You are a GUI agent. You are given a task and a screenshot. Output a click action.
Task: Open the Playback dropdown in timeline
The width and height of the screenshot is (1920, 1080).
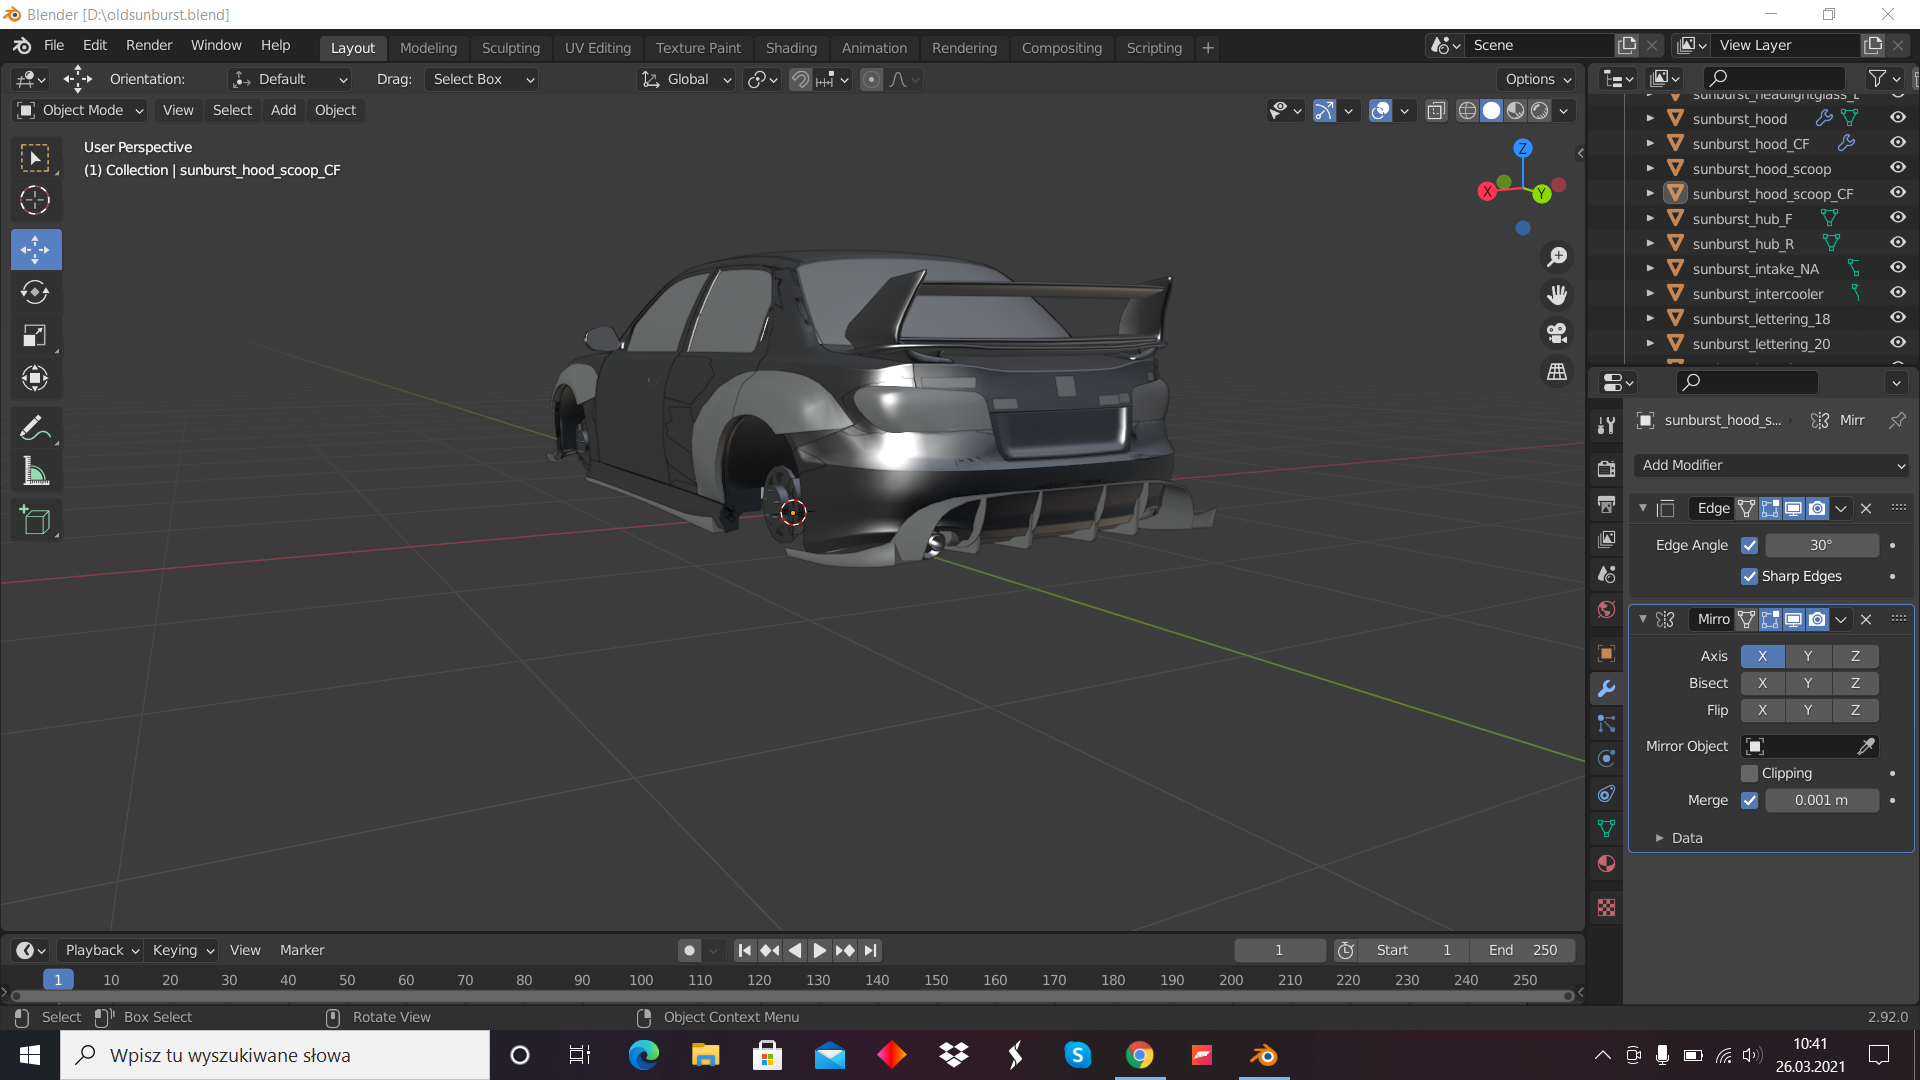point(100,950)
